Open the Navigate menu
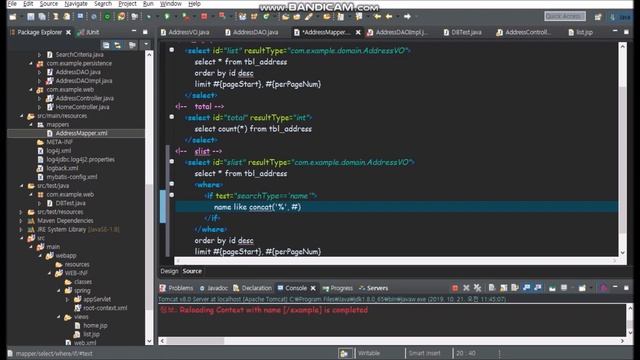 pyautogui.click(x=76, y=4)
